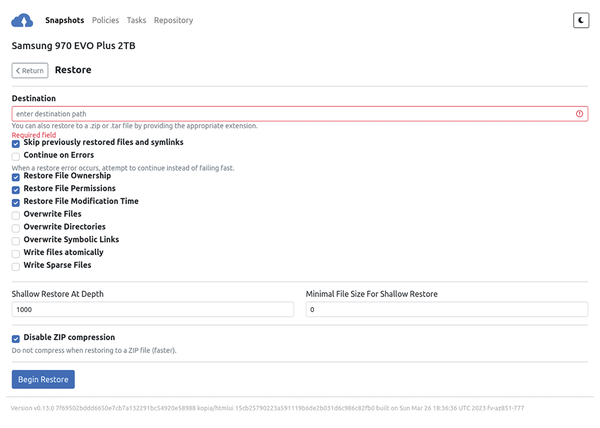This screenshot has height=428, width=600.
Task: Enable Continue on Errors checkbox
Action: (x=16, y=156)
